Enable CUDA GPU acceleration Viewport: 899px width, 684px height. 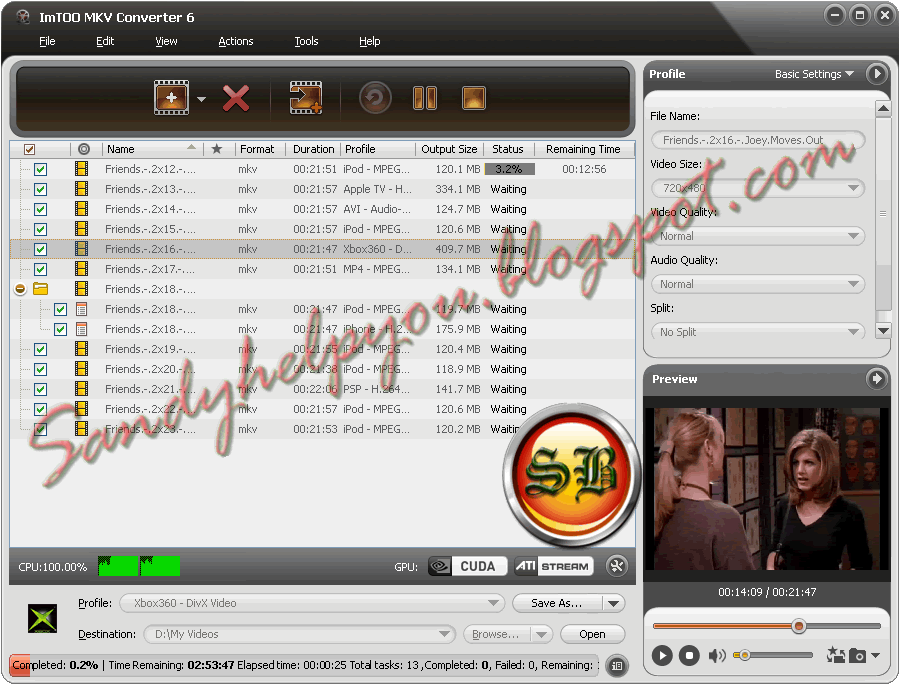(477, 566)
